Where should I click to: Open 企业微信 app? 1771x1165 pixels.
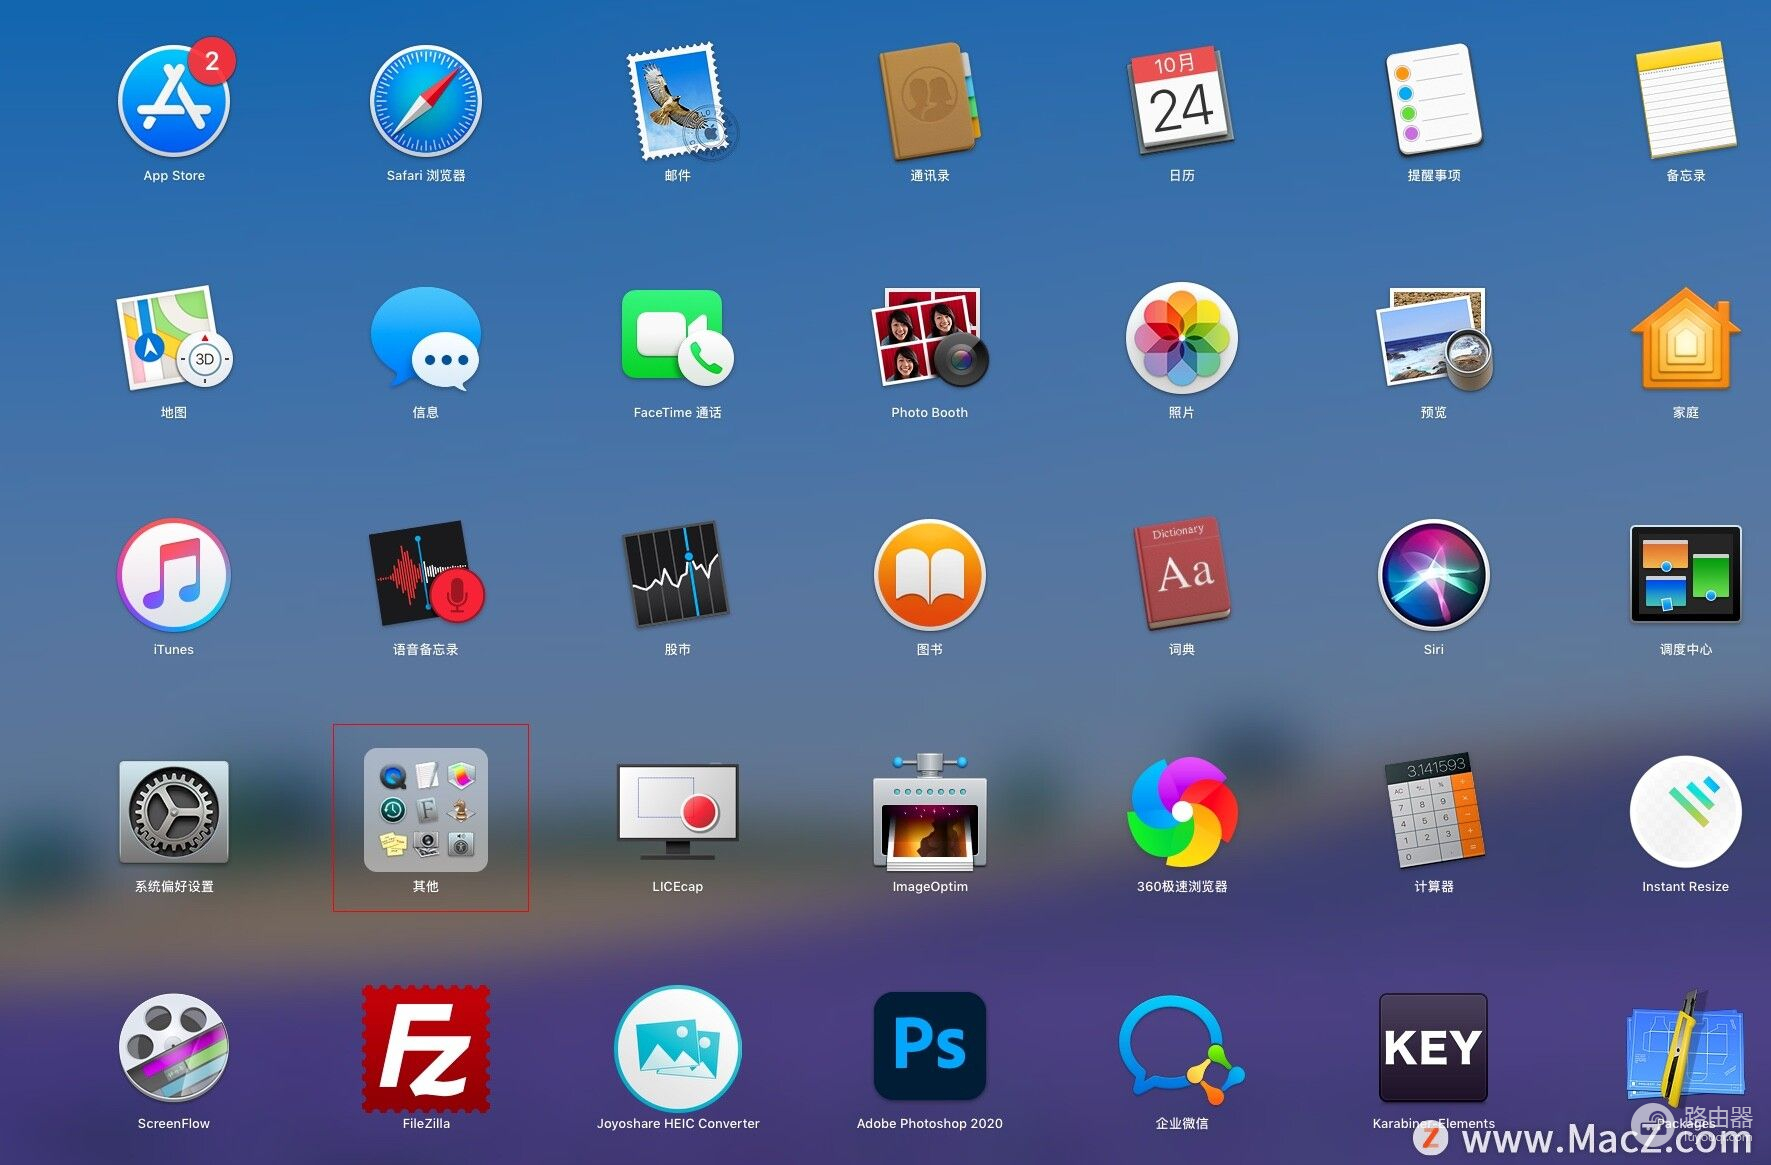(x=1182, y=1049)
